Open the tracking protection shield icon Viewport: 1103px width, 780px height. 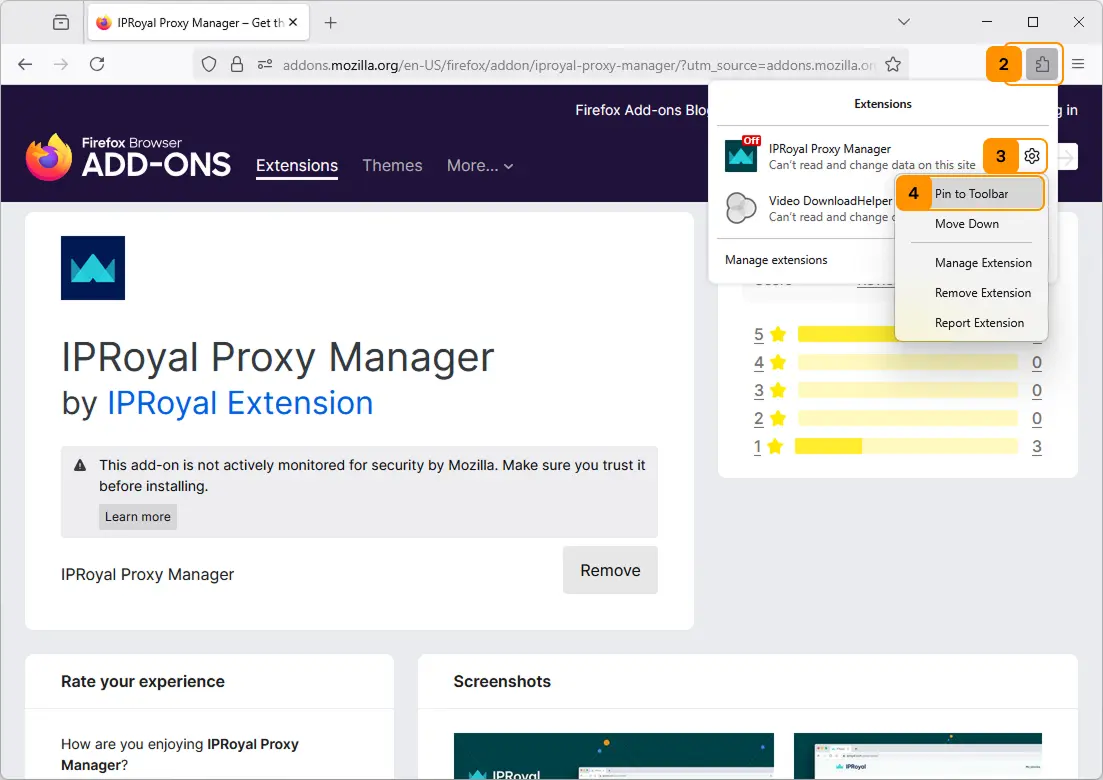(209, 65)
